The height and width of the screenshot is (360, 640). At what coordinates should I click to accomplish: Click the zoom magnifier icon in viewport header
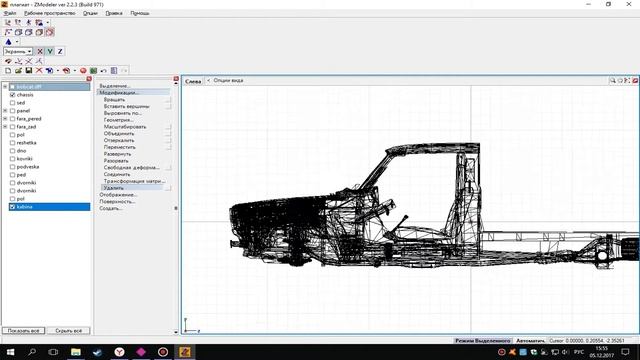tap(613, 81)
